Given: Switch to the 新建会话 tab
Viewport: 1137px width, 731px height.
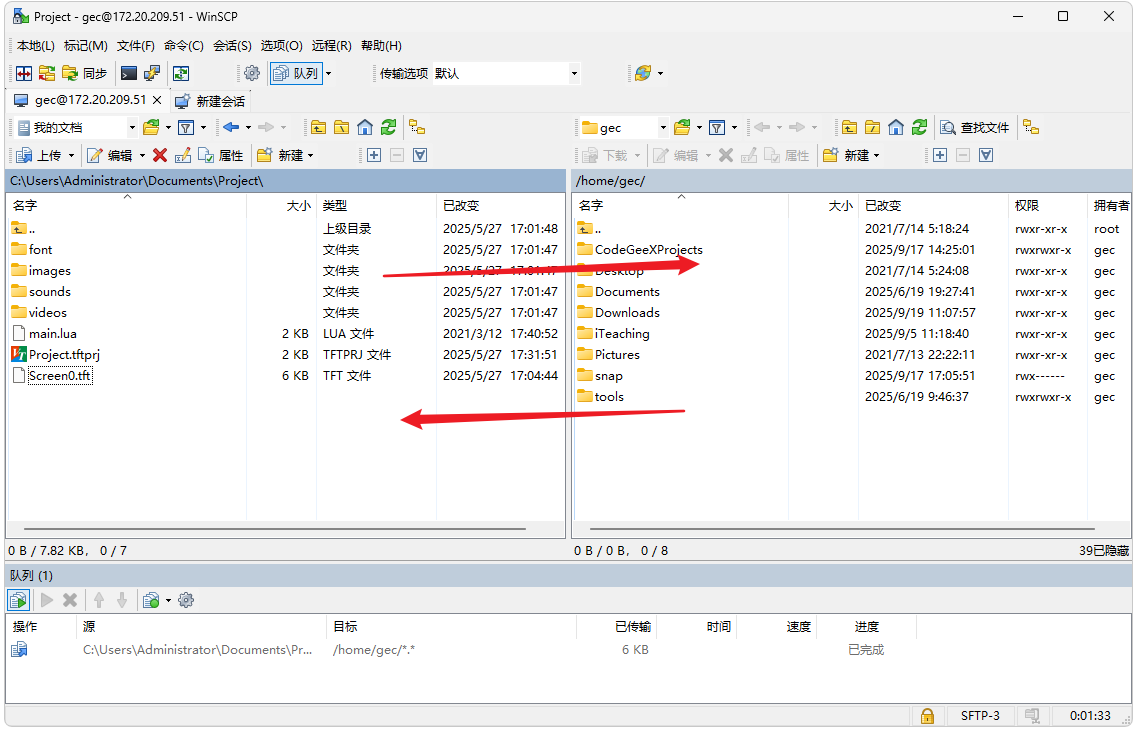Looking at the screenshot, I should (x=210, y=101).
